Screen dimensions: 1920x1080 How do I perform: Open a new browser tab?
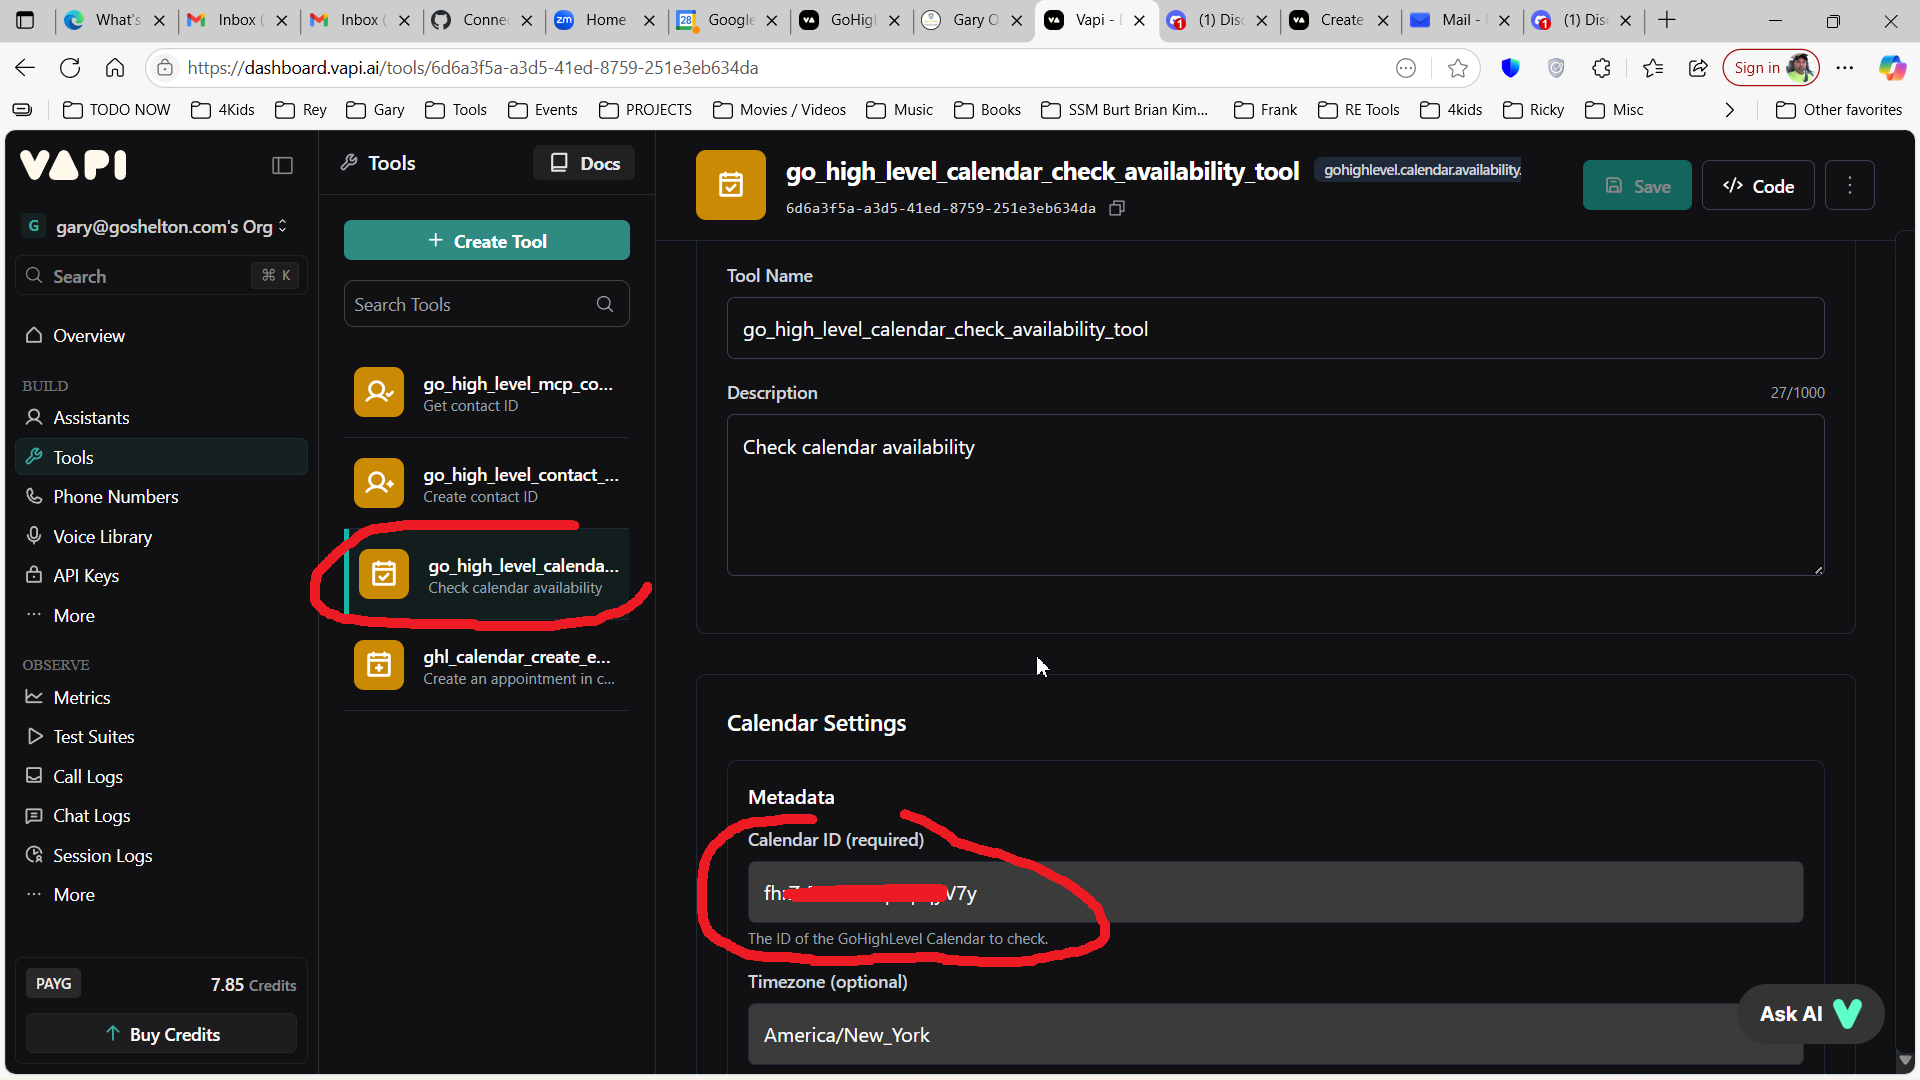tap(1667, 20)
